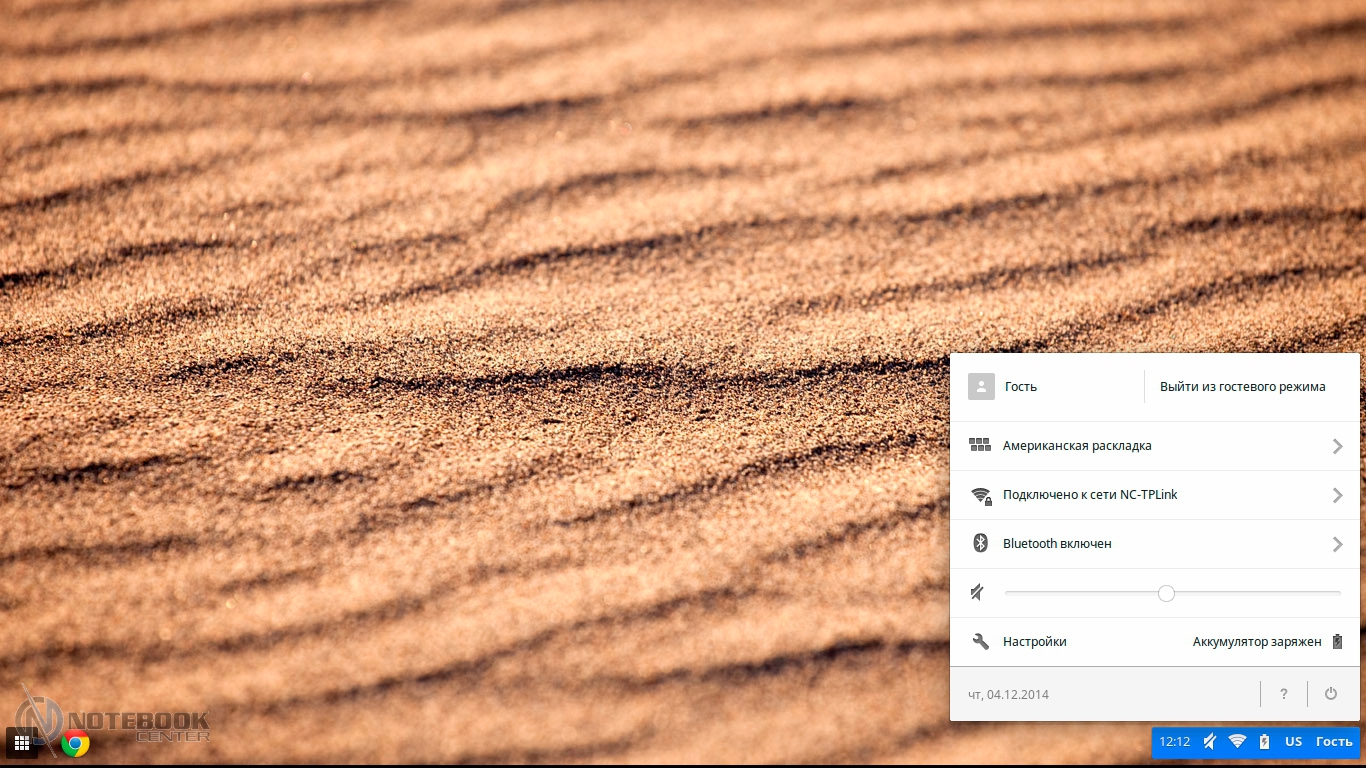Launch Google Chrome from the shelf

tap(75, 743)
